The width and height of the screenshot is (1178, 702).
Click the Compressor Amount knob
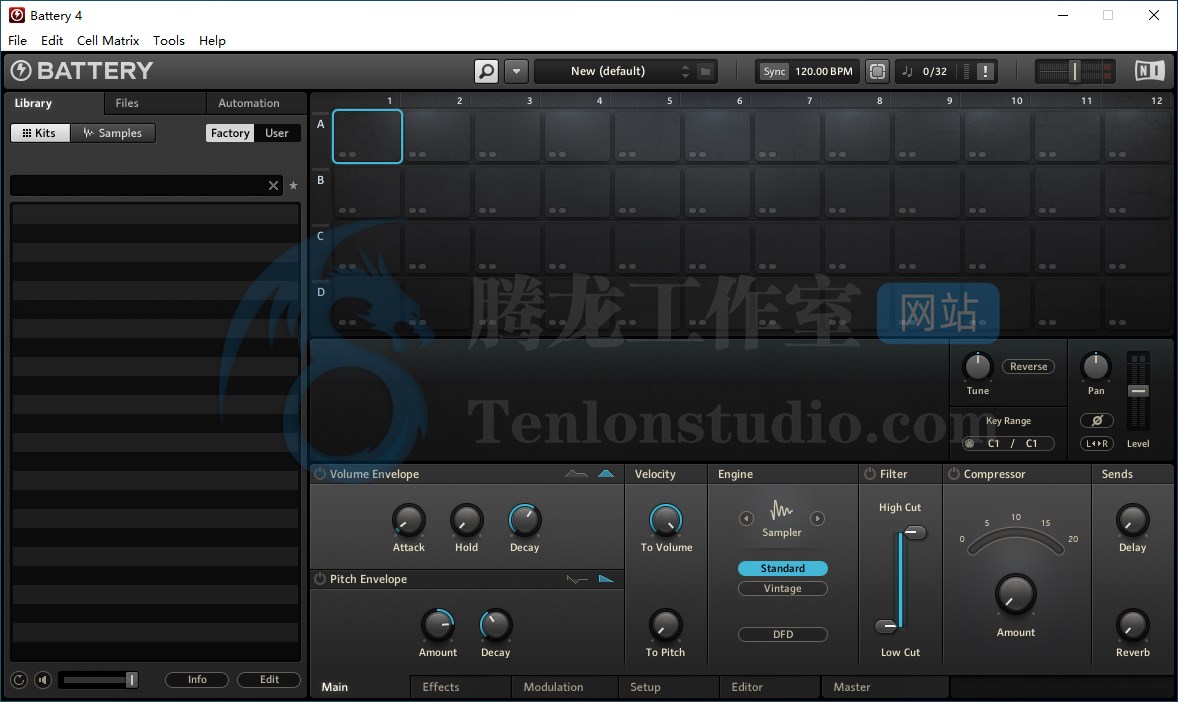pos(1016,595)
